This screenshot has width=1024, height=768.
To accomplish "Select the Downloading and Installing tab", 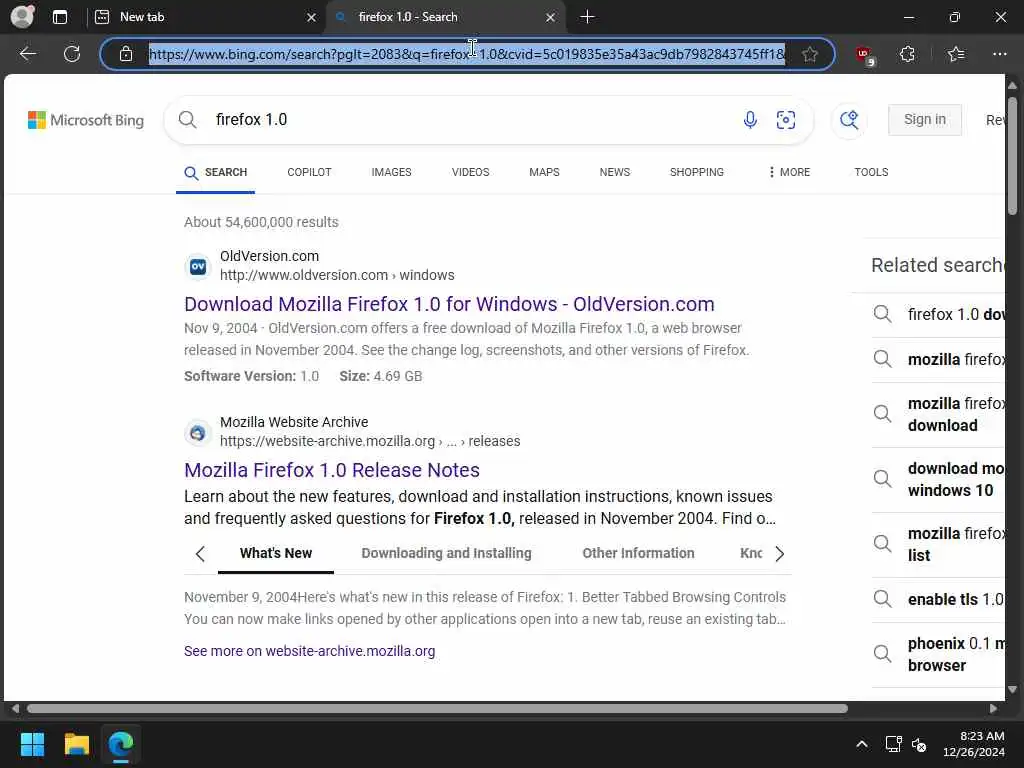I will tap(446, 554).
